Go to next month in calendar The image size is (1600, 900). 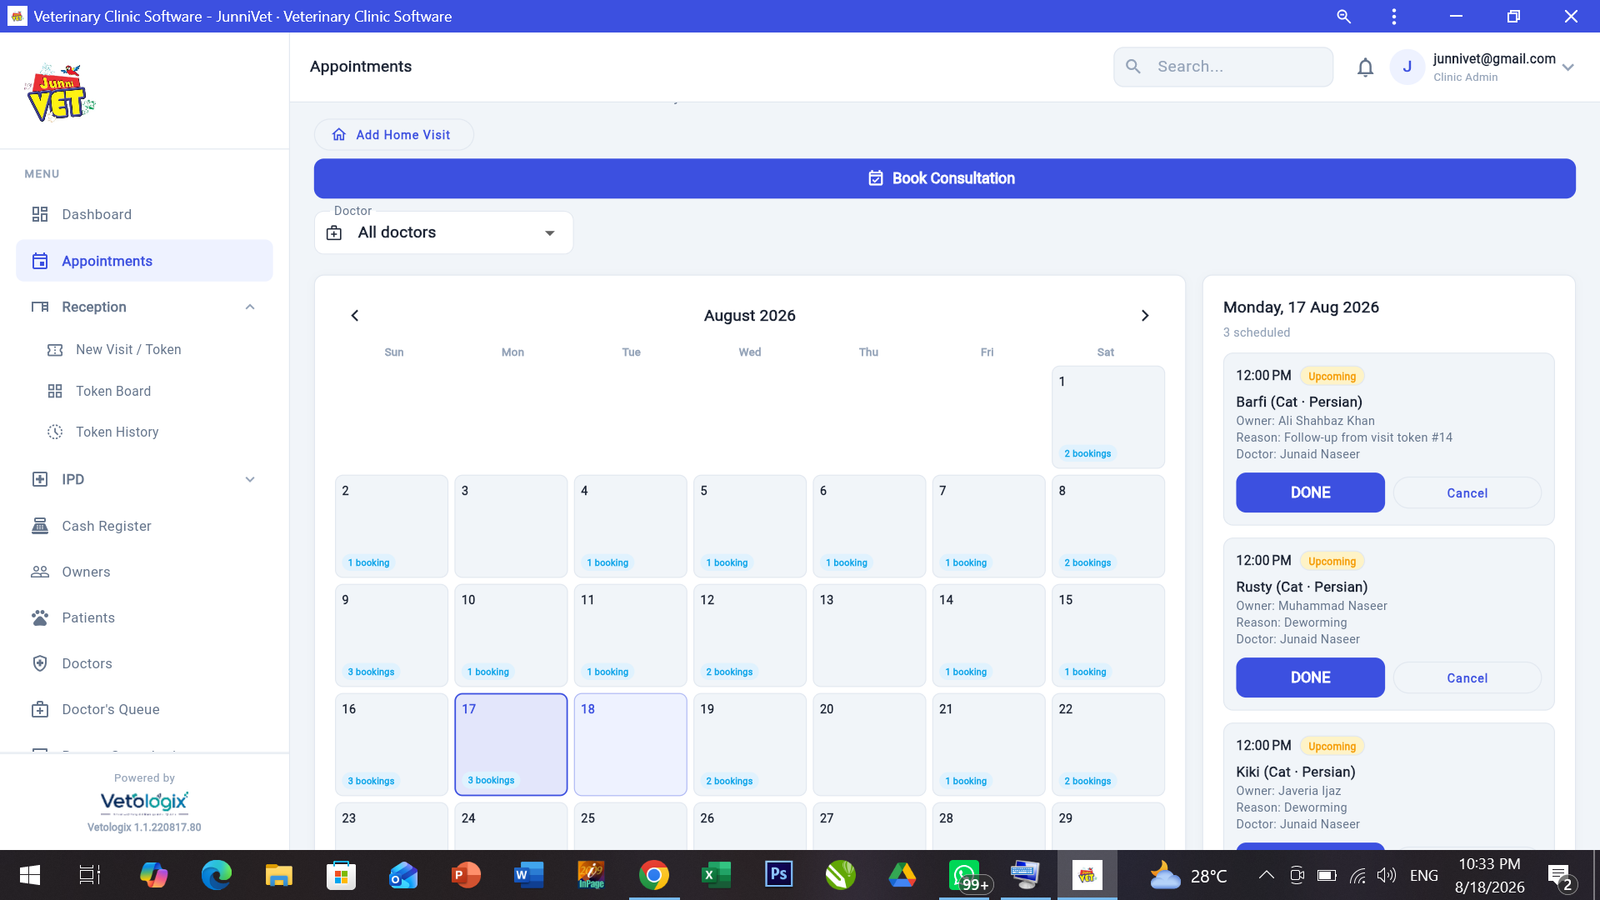point(1145,316)
